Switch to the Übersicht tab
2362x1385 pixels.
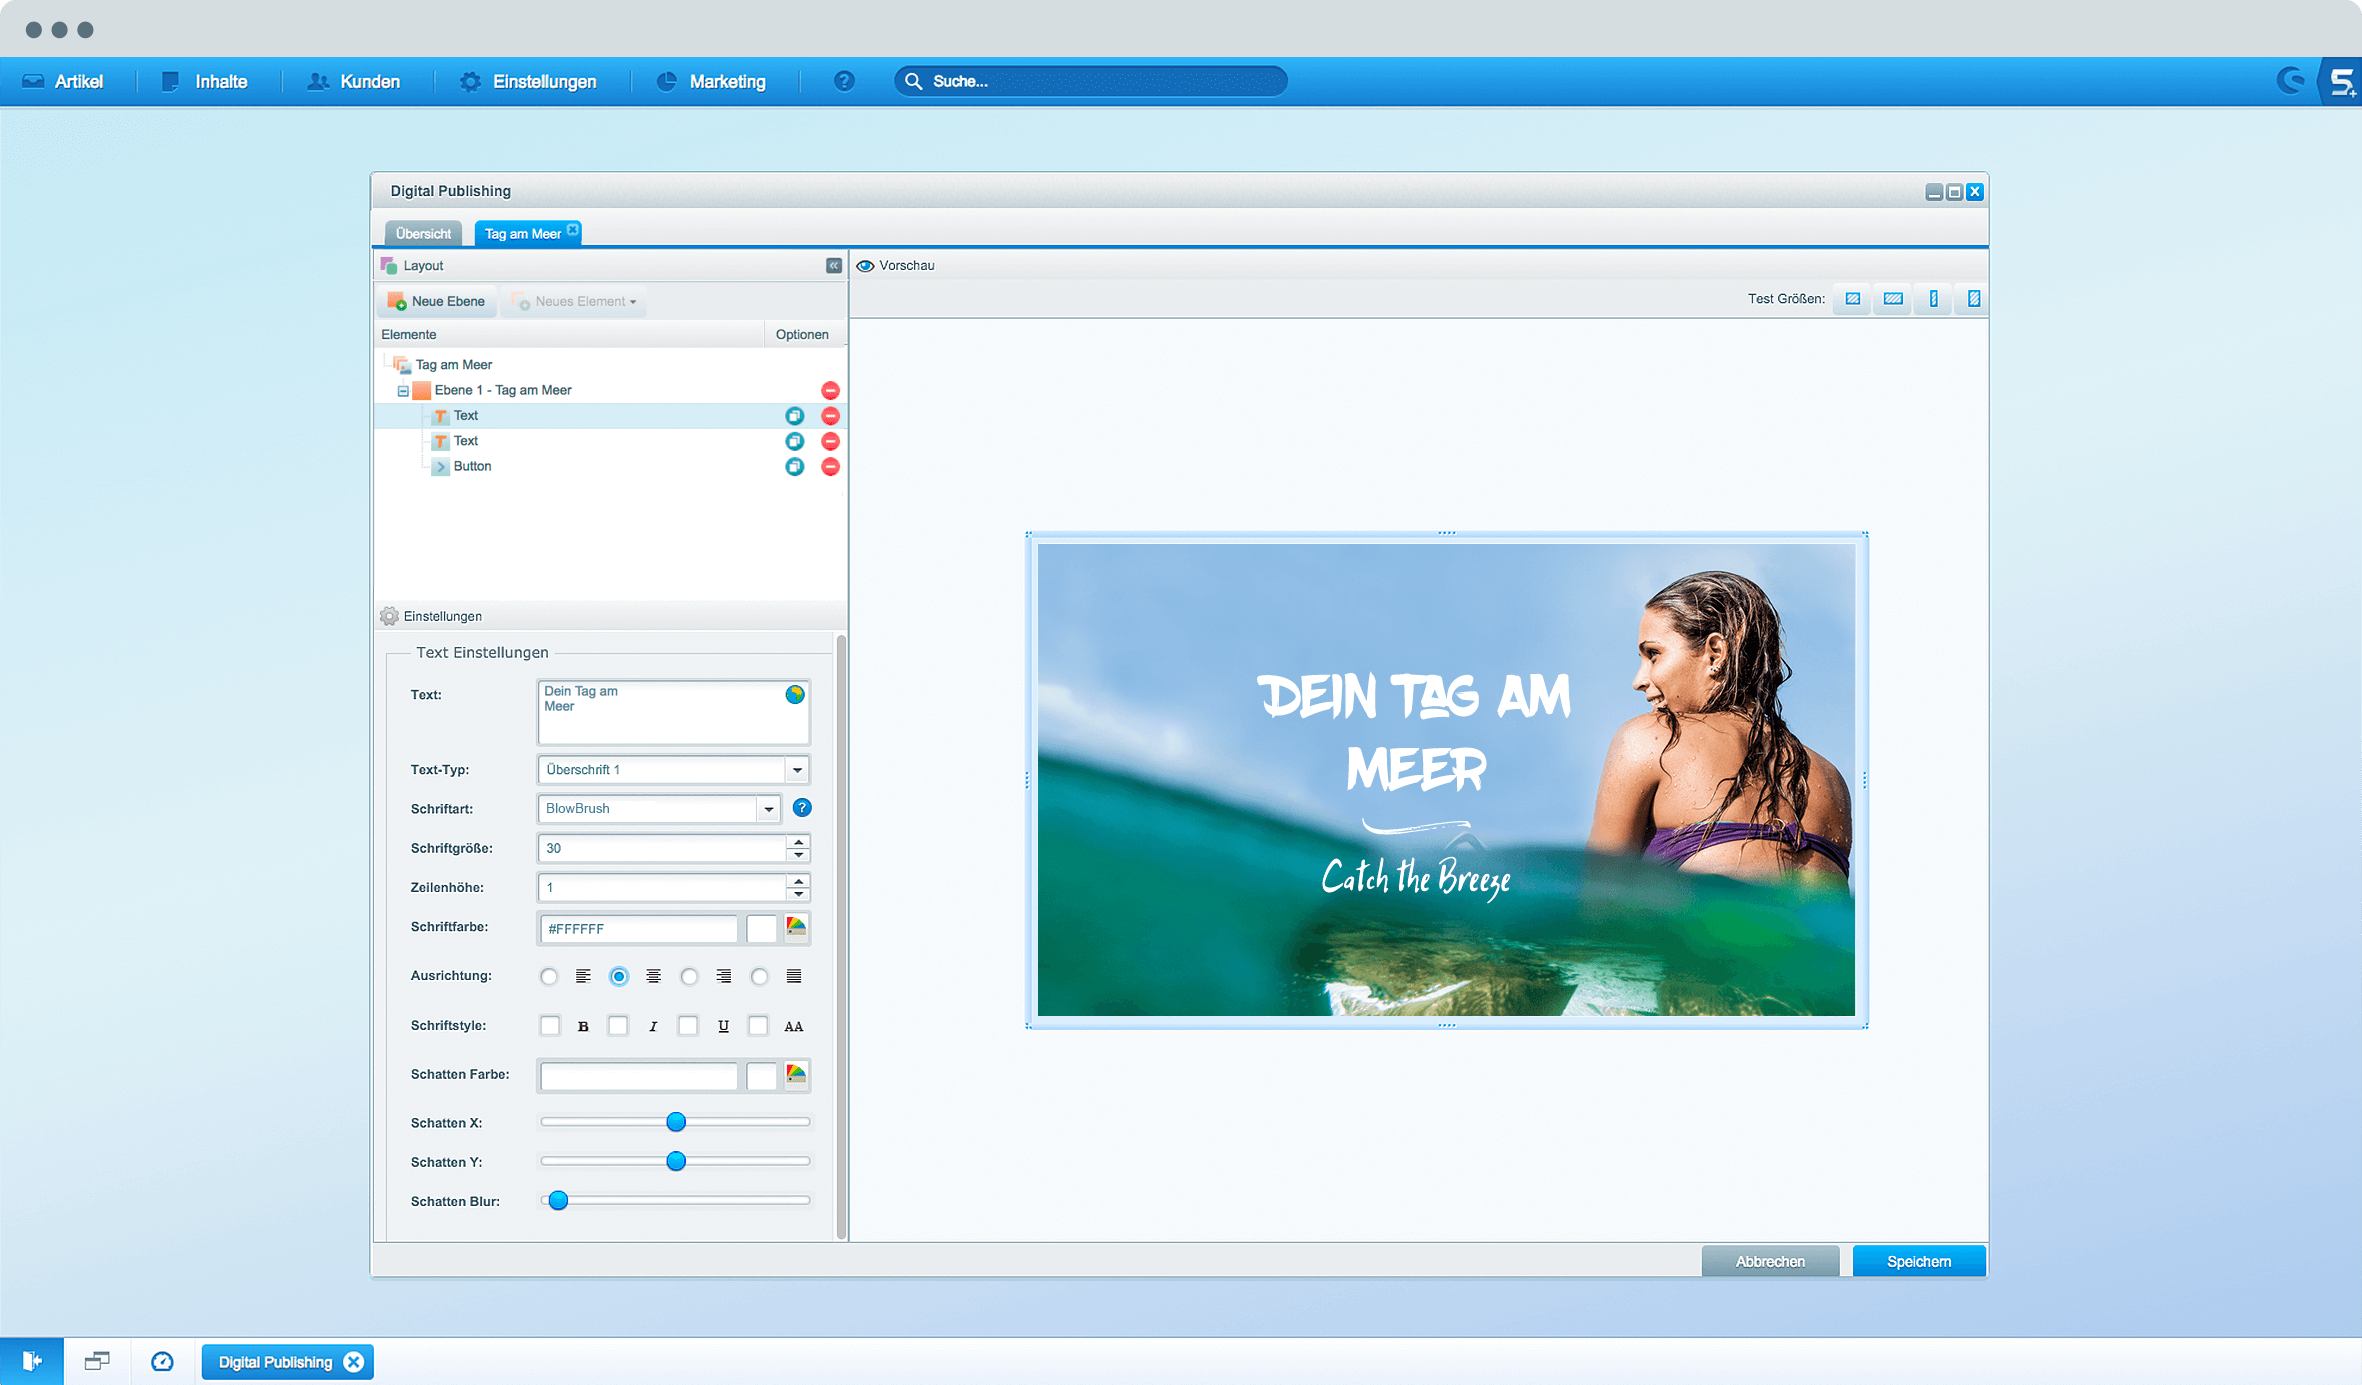tap(423, 234)
